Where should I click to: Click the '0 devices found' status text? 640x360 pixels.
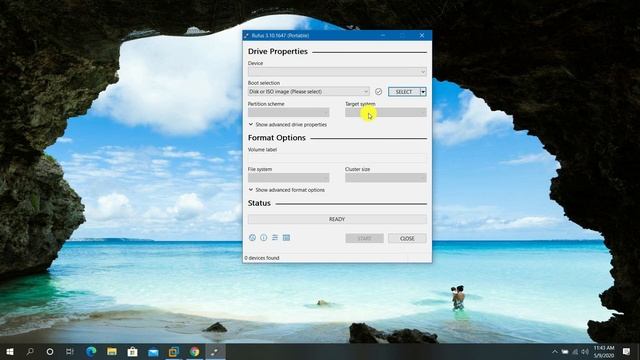click(x=262, y=258)
